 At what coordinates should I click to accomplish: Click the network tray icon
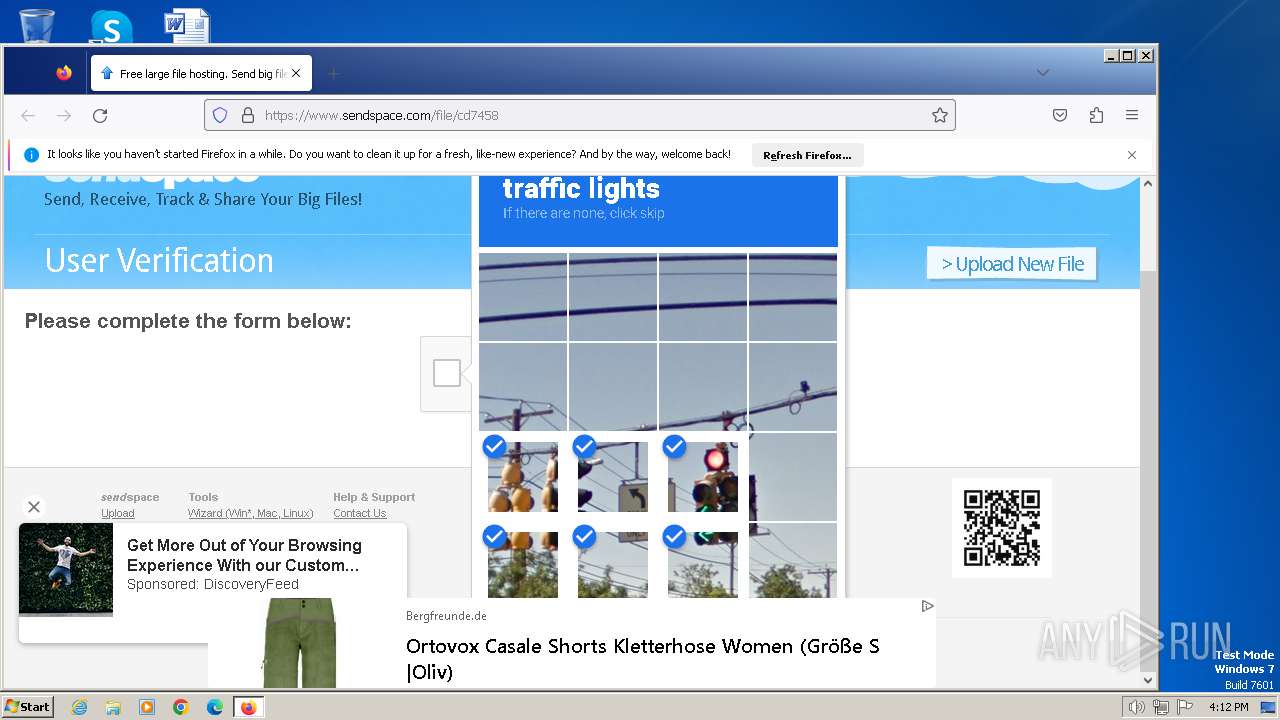coord(1160,707)
